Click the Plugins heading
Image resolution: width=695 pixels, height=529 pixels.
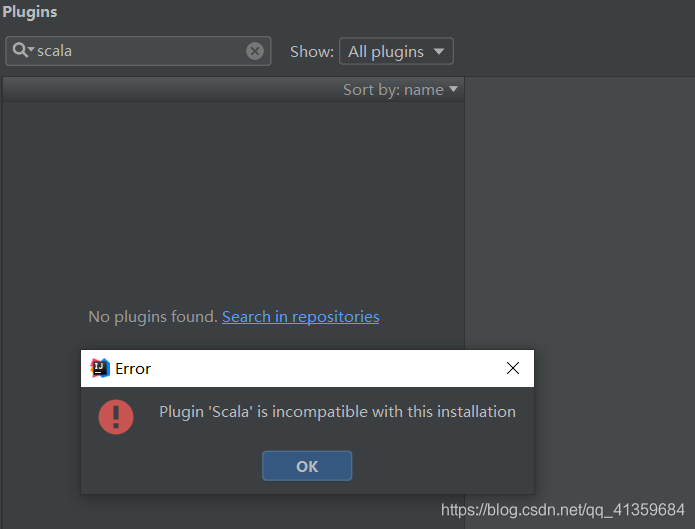30,12
